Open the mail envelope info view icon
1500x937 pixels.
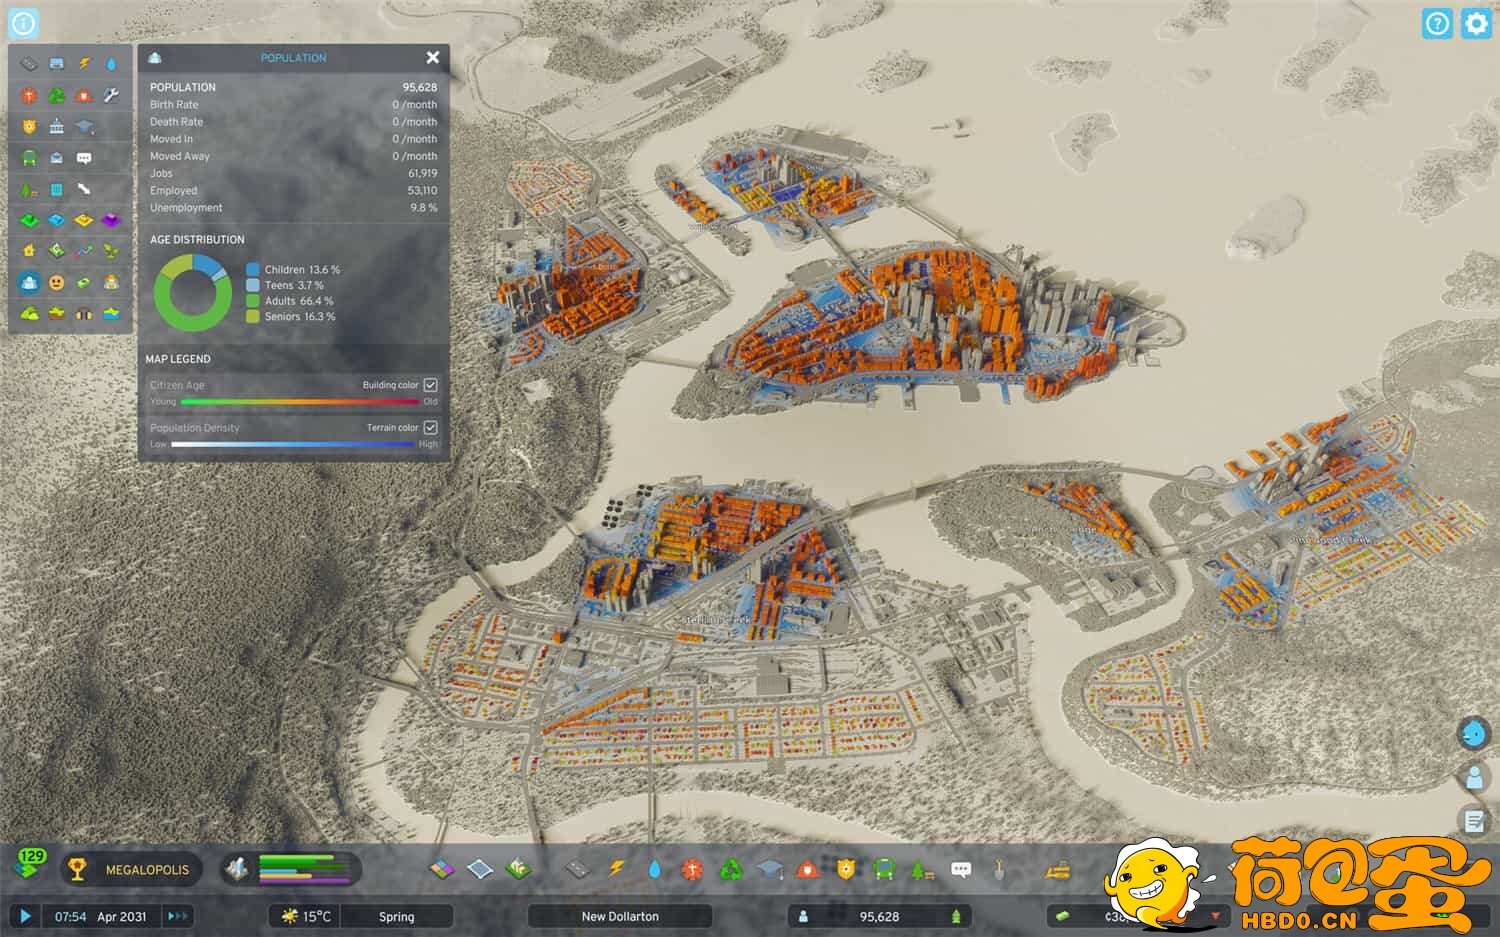(56, 158)
